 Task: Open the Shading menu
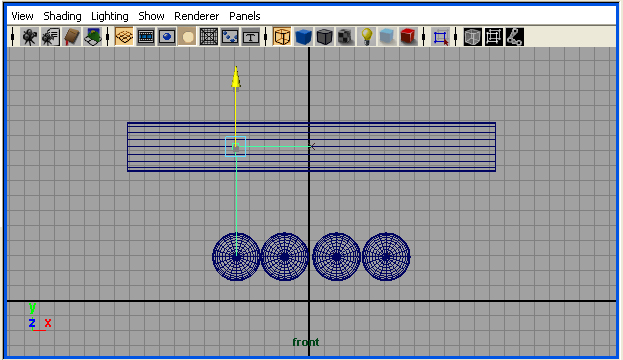62,16
